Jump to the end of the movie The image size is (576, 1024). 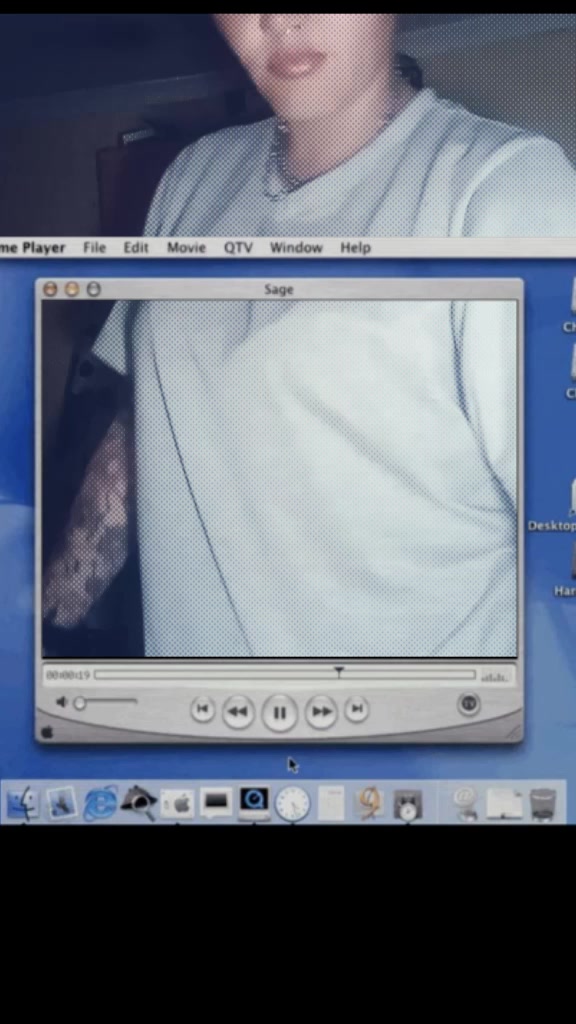(357, 709)
